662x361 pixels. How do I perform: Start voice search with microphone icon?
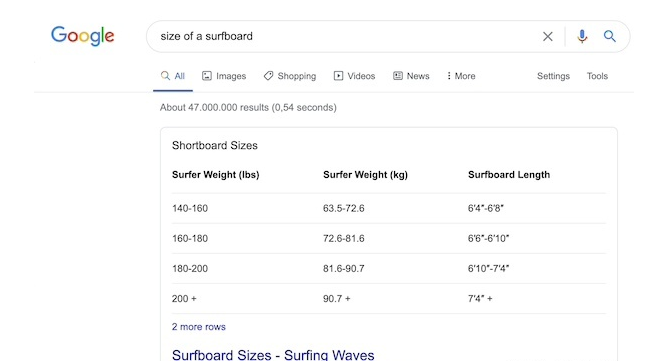pyautogui.click(x=582, y=36)
